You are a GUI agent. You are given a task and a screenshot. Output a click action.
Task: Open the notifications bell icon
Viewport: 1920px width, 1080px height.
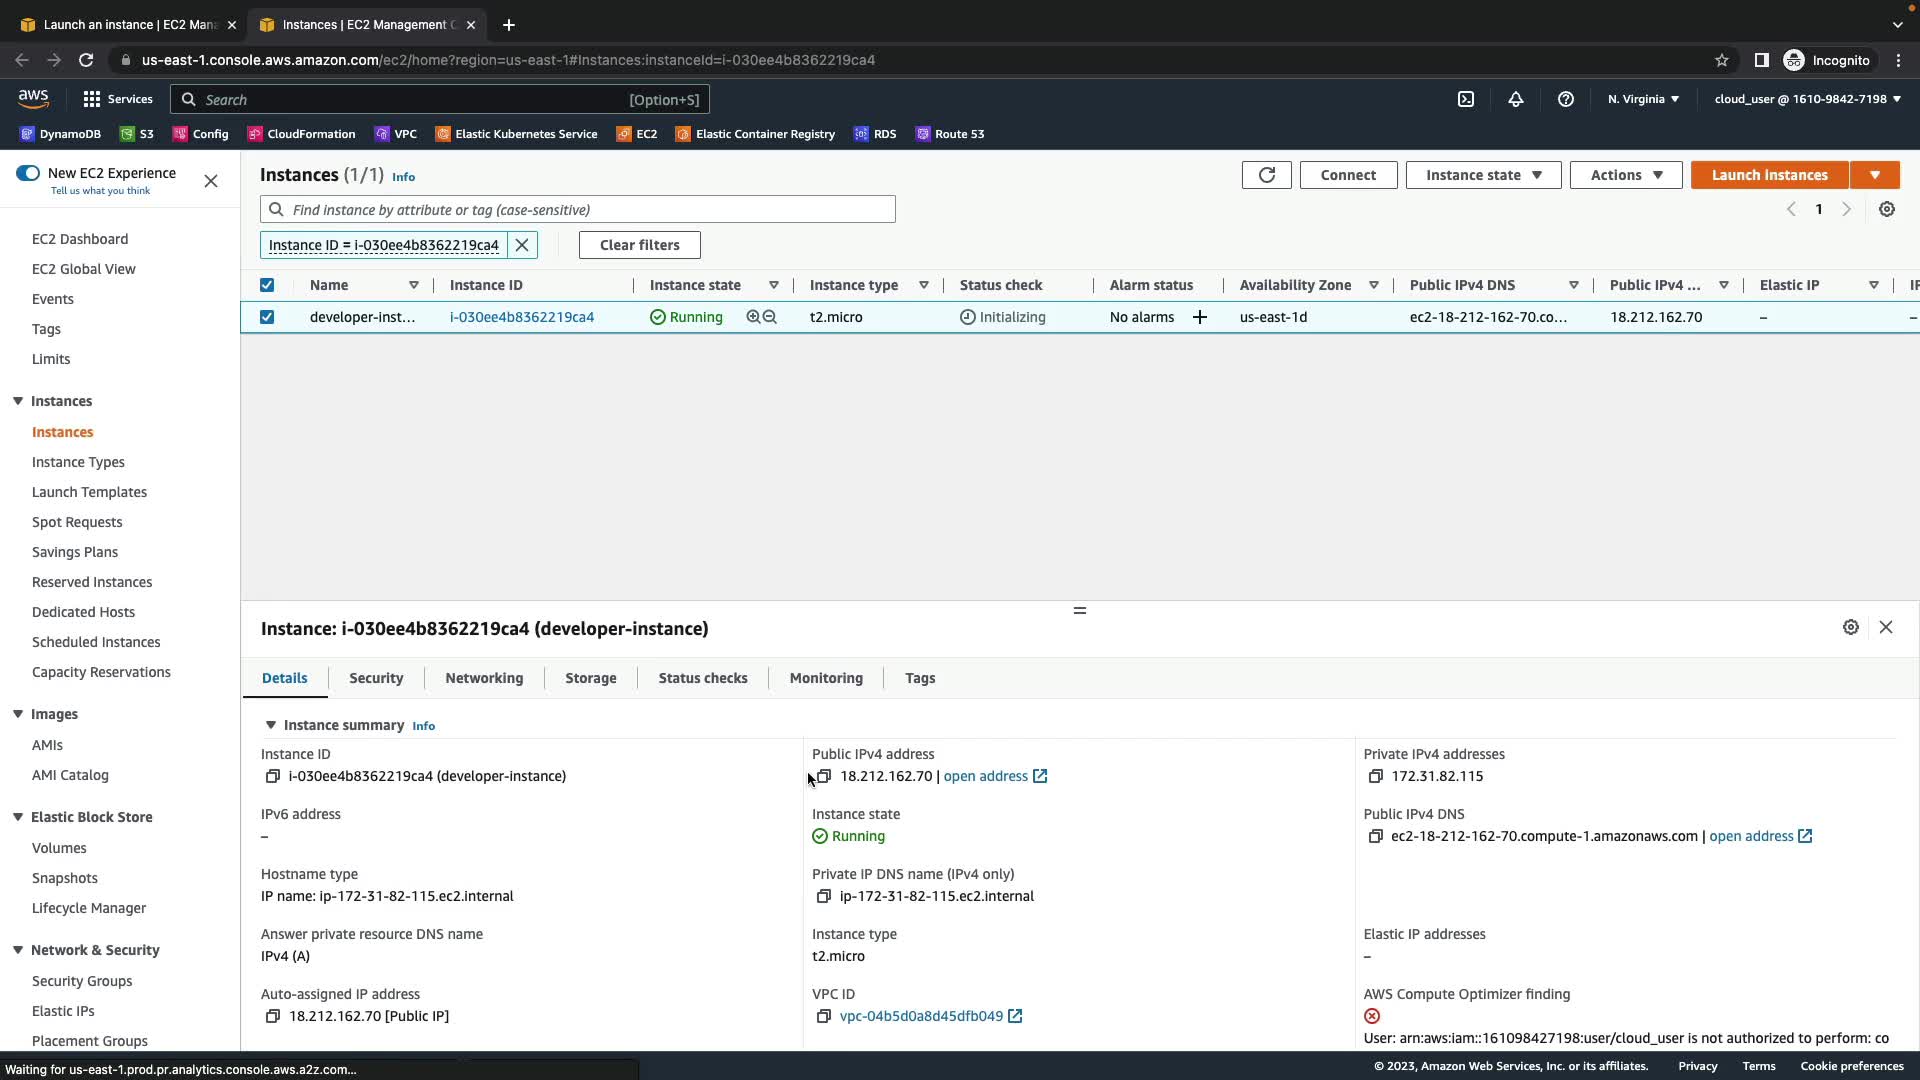click(1515, 99)
